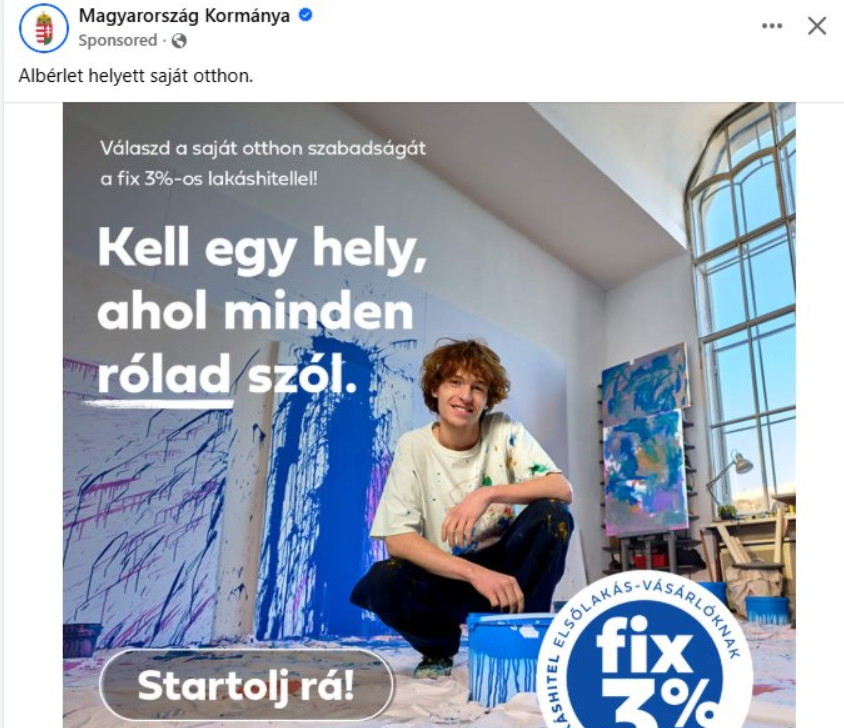
Task: Click the Hungarian coat of arms avatar
Action: (x=44, y=28)
